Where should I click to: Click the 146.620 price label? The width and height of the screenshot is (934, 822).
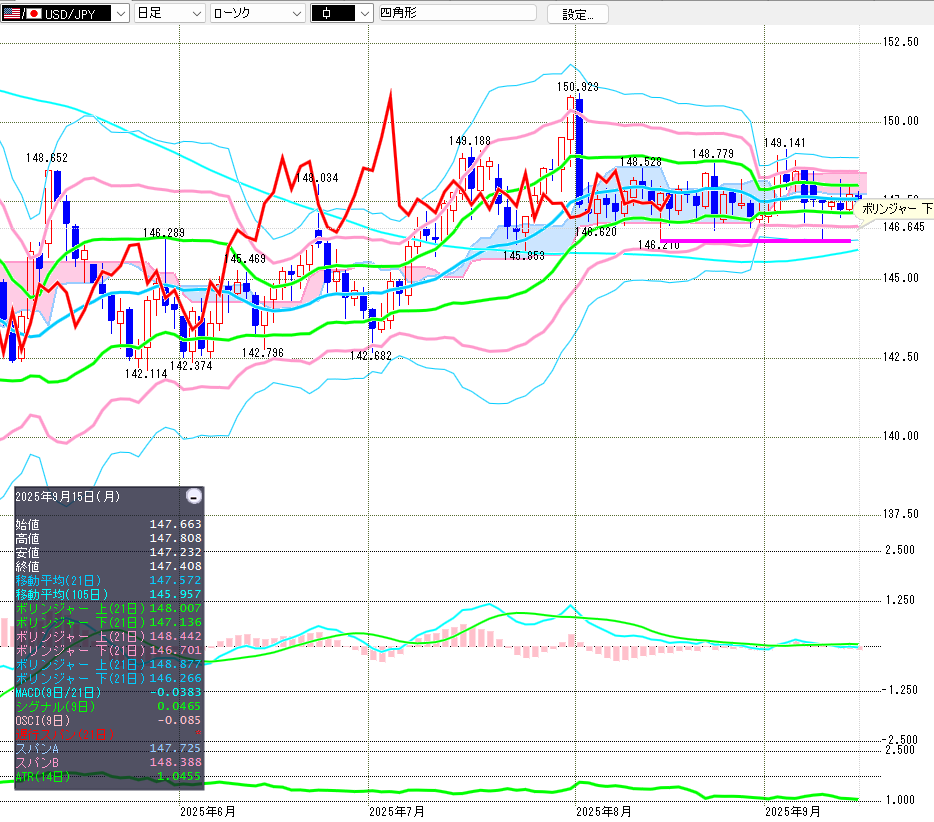coord(596,232)
